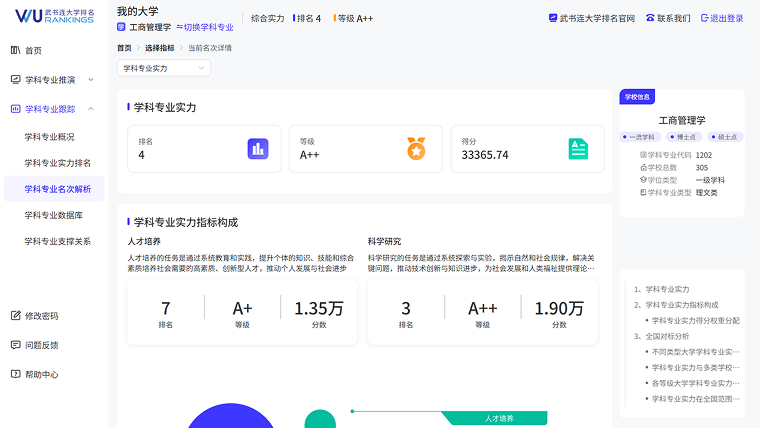Click the 帮助中心 question icon

pyautogui.click(x=16, y=374)
